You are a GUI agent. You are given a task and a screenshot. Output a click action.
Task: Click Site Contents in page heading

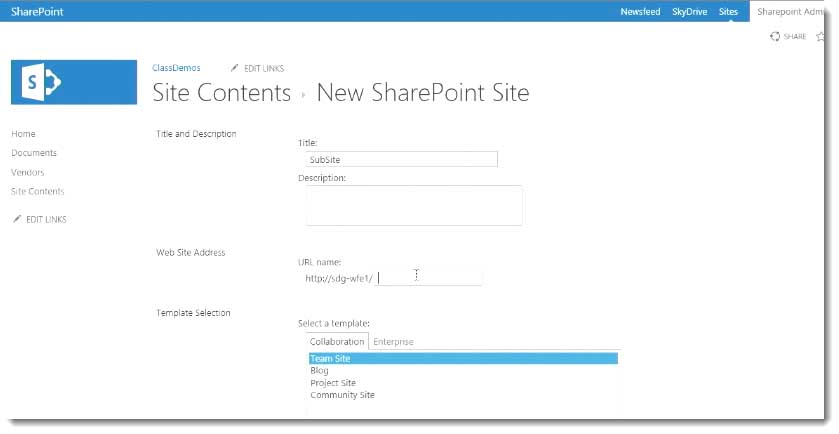pos(222,93)
